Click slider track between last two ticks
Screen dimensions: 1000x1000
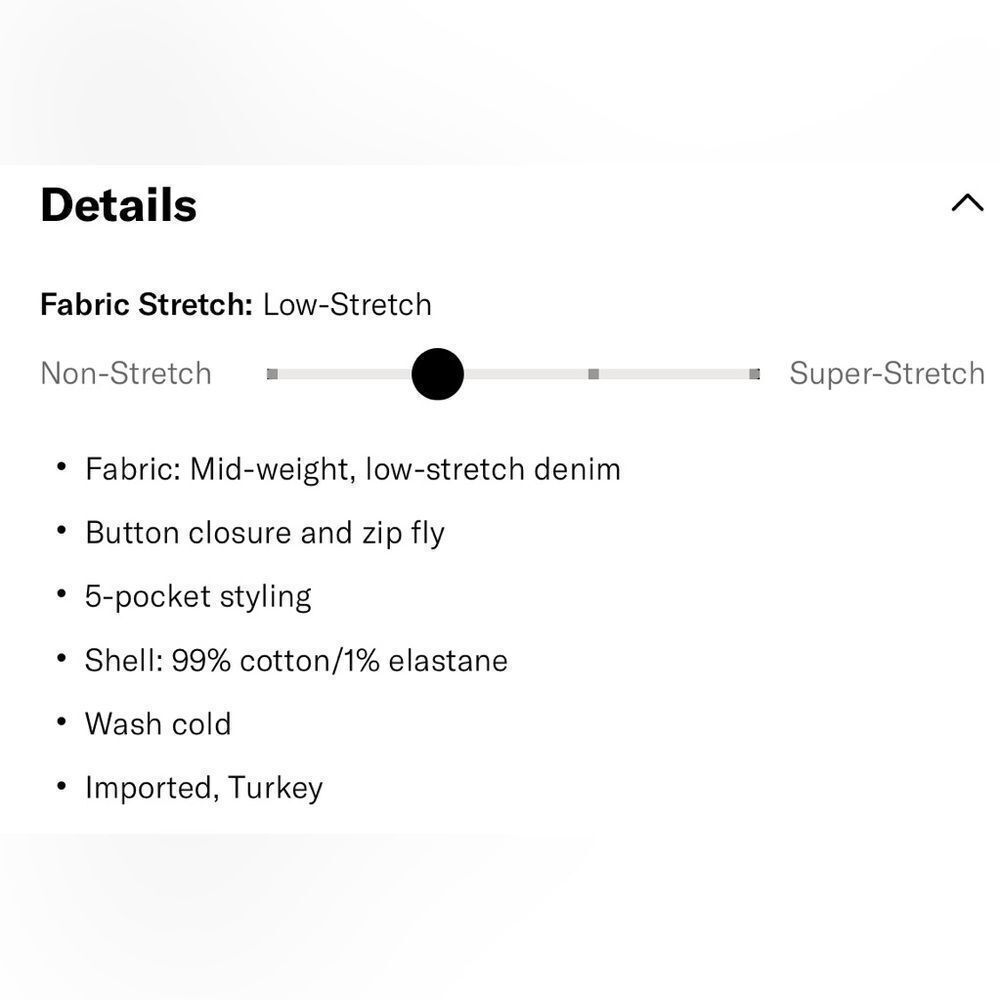[675, 374]
